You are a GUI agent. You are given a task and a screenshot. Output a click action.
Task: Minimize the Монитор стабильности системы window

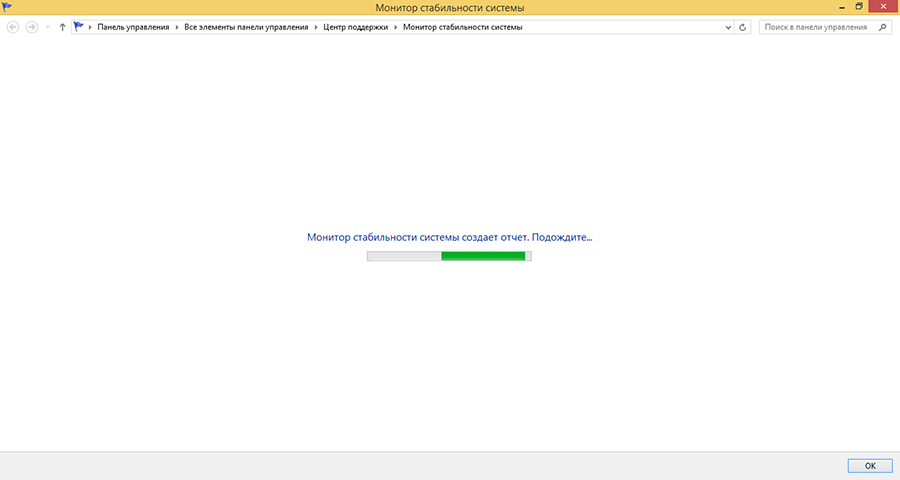842,7
